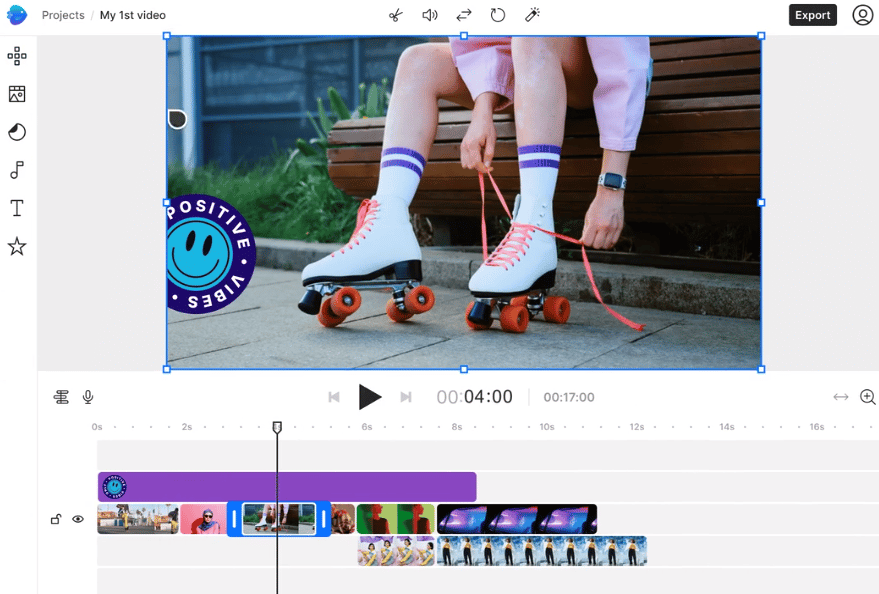Open the star favorites sidebar icon

coord(17,247)
